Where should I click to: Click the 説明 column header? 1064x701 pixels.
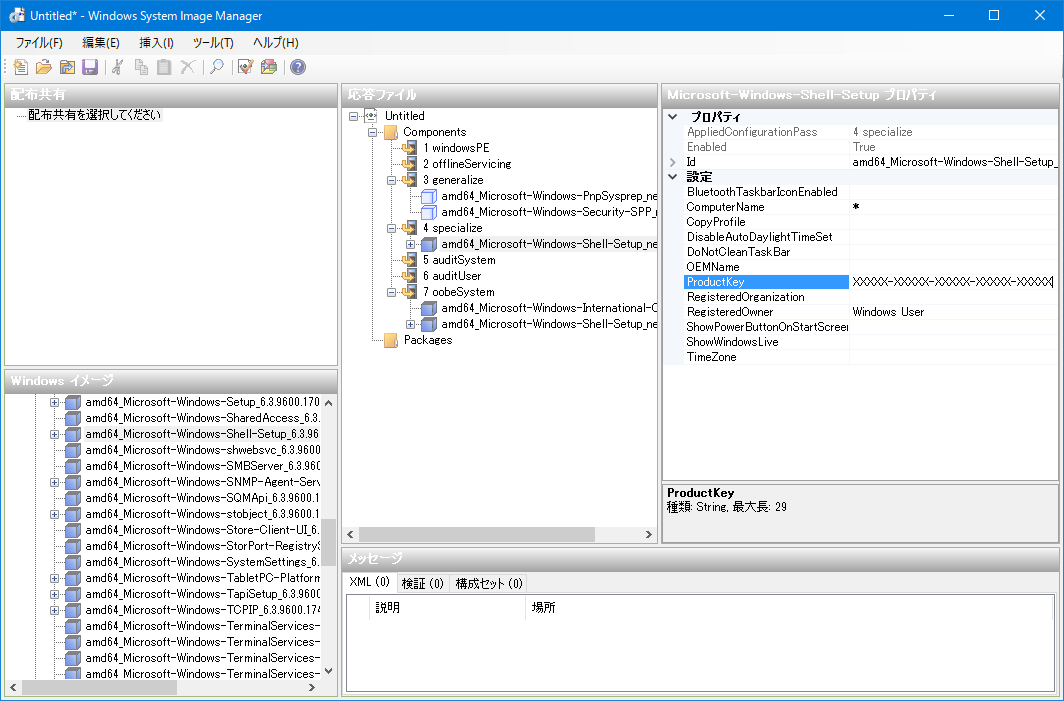[448, 608]
